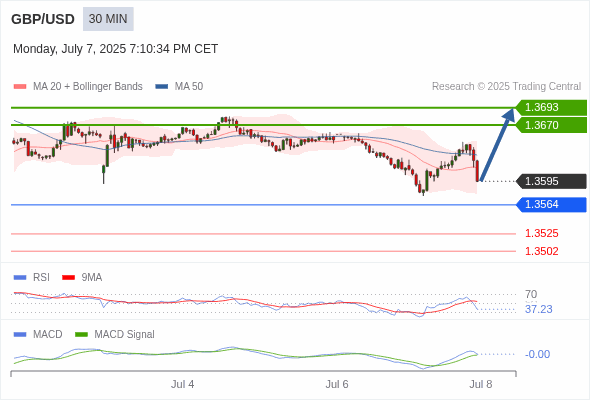This screenshot has width=590, height=400.
Task: Click the MACD Signal legend swatch
Action: (81, 335)
